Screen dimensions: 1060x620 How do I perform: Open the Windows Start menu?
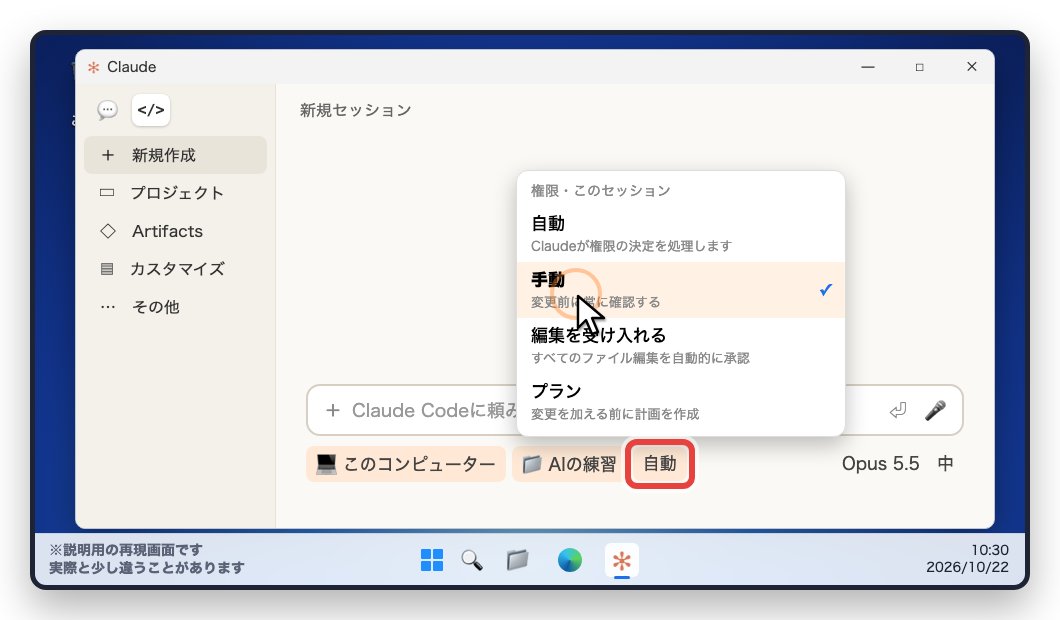[432, 560]
